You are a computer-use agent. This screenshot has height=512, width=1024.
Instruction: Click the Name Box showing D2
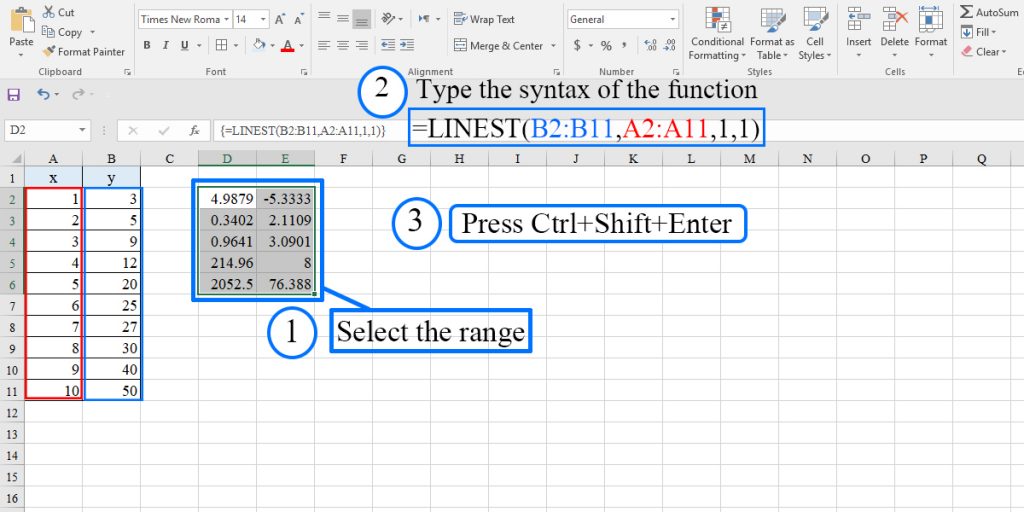(x=47, y=130)
